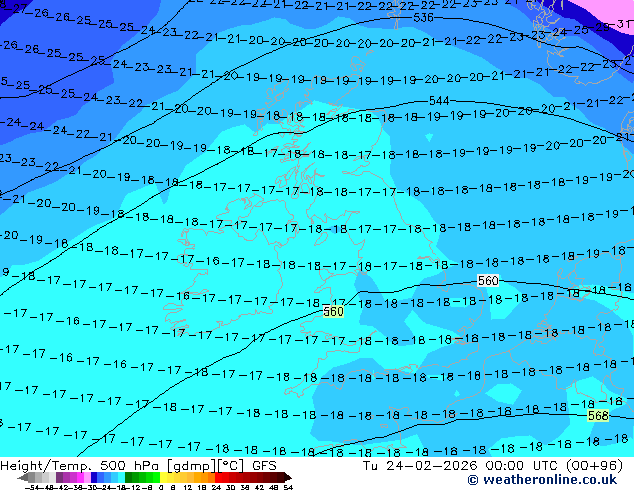
Task: Open the weatheronline.co.uk copyright link
Action: (542, 480)
